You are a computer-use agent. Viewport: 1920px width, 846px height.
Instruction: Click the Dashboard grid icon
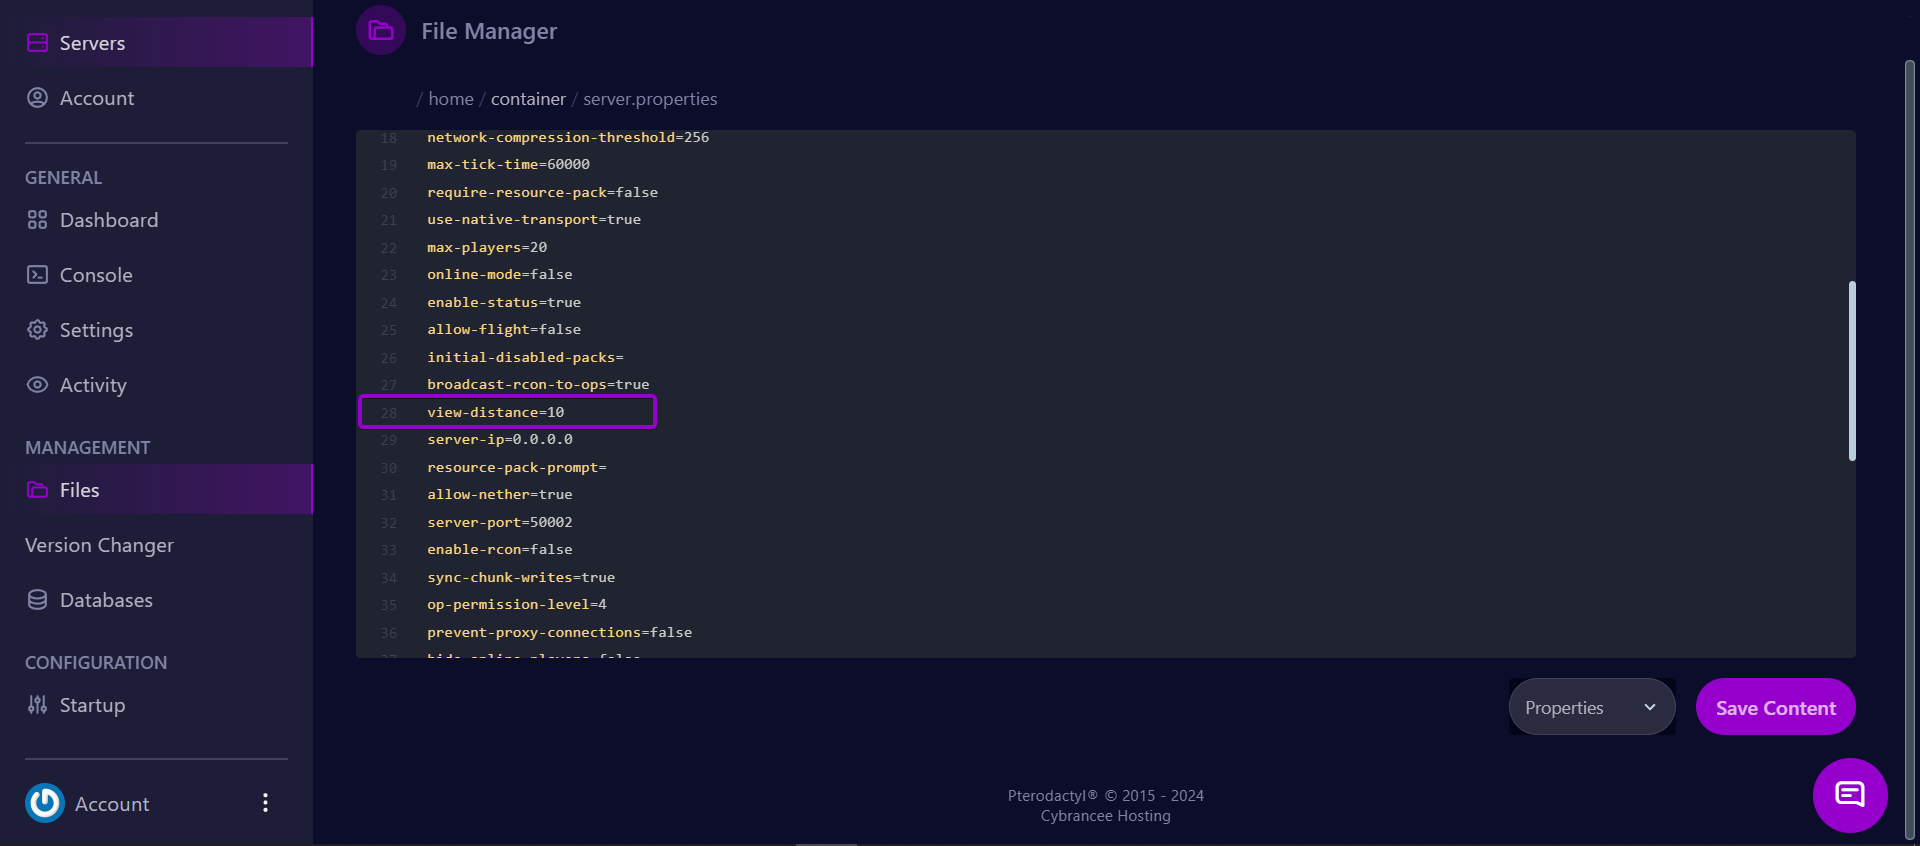[37, 220]
